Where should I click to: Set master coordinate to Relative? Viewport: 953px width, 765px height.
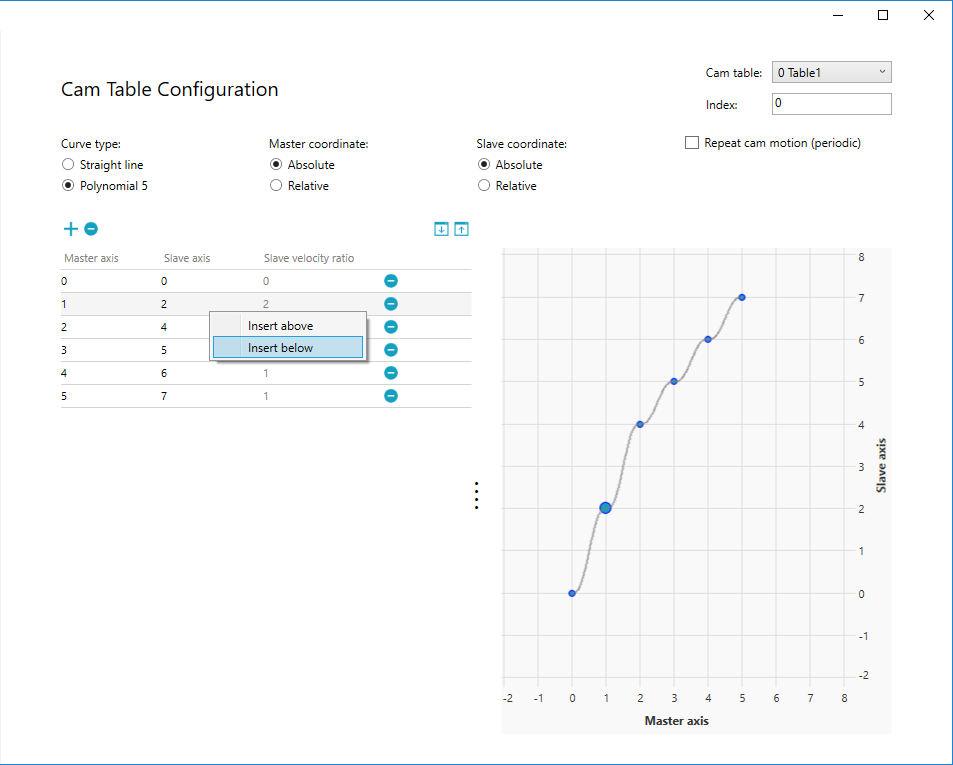point(276,186)
